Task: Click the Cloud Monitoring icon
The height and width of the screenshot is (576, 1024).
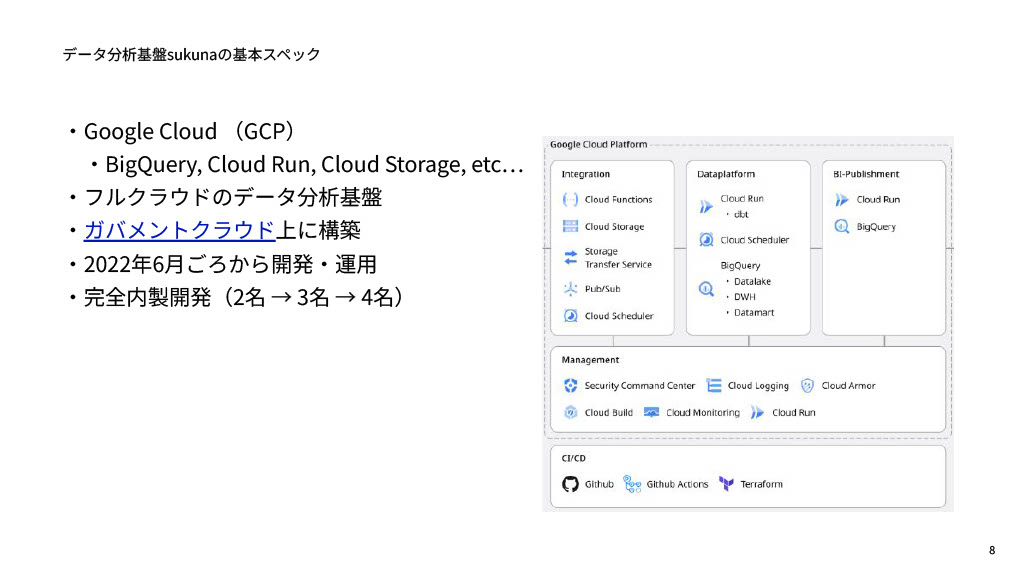Action: point(652,412)
